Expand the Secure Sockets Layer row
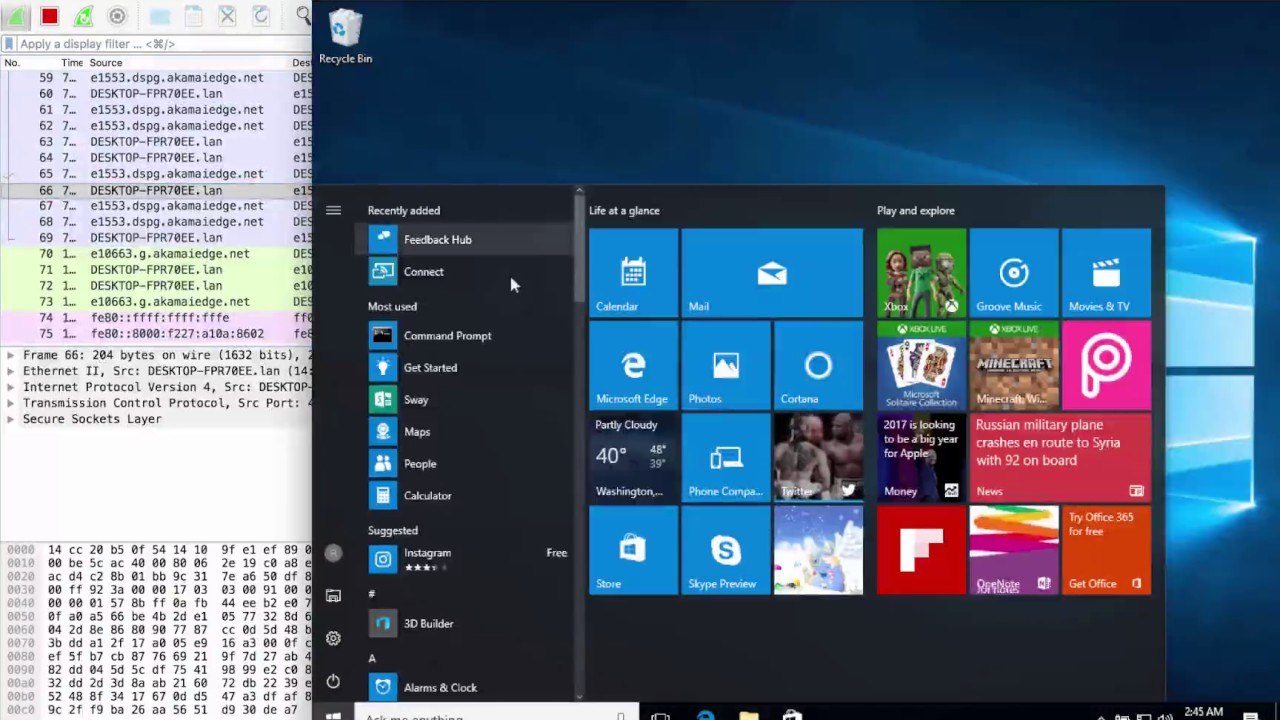This screenshot has height=720, width=1280. 10,419
